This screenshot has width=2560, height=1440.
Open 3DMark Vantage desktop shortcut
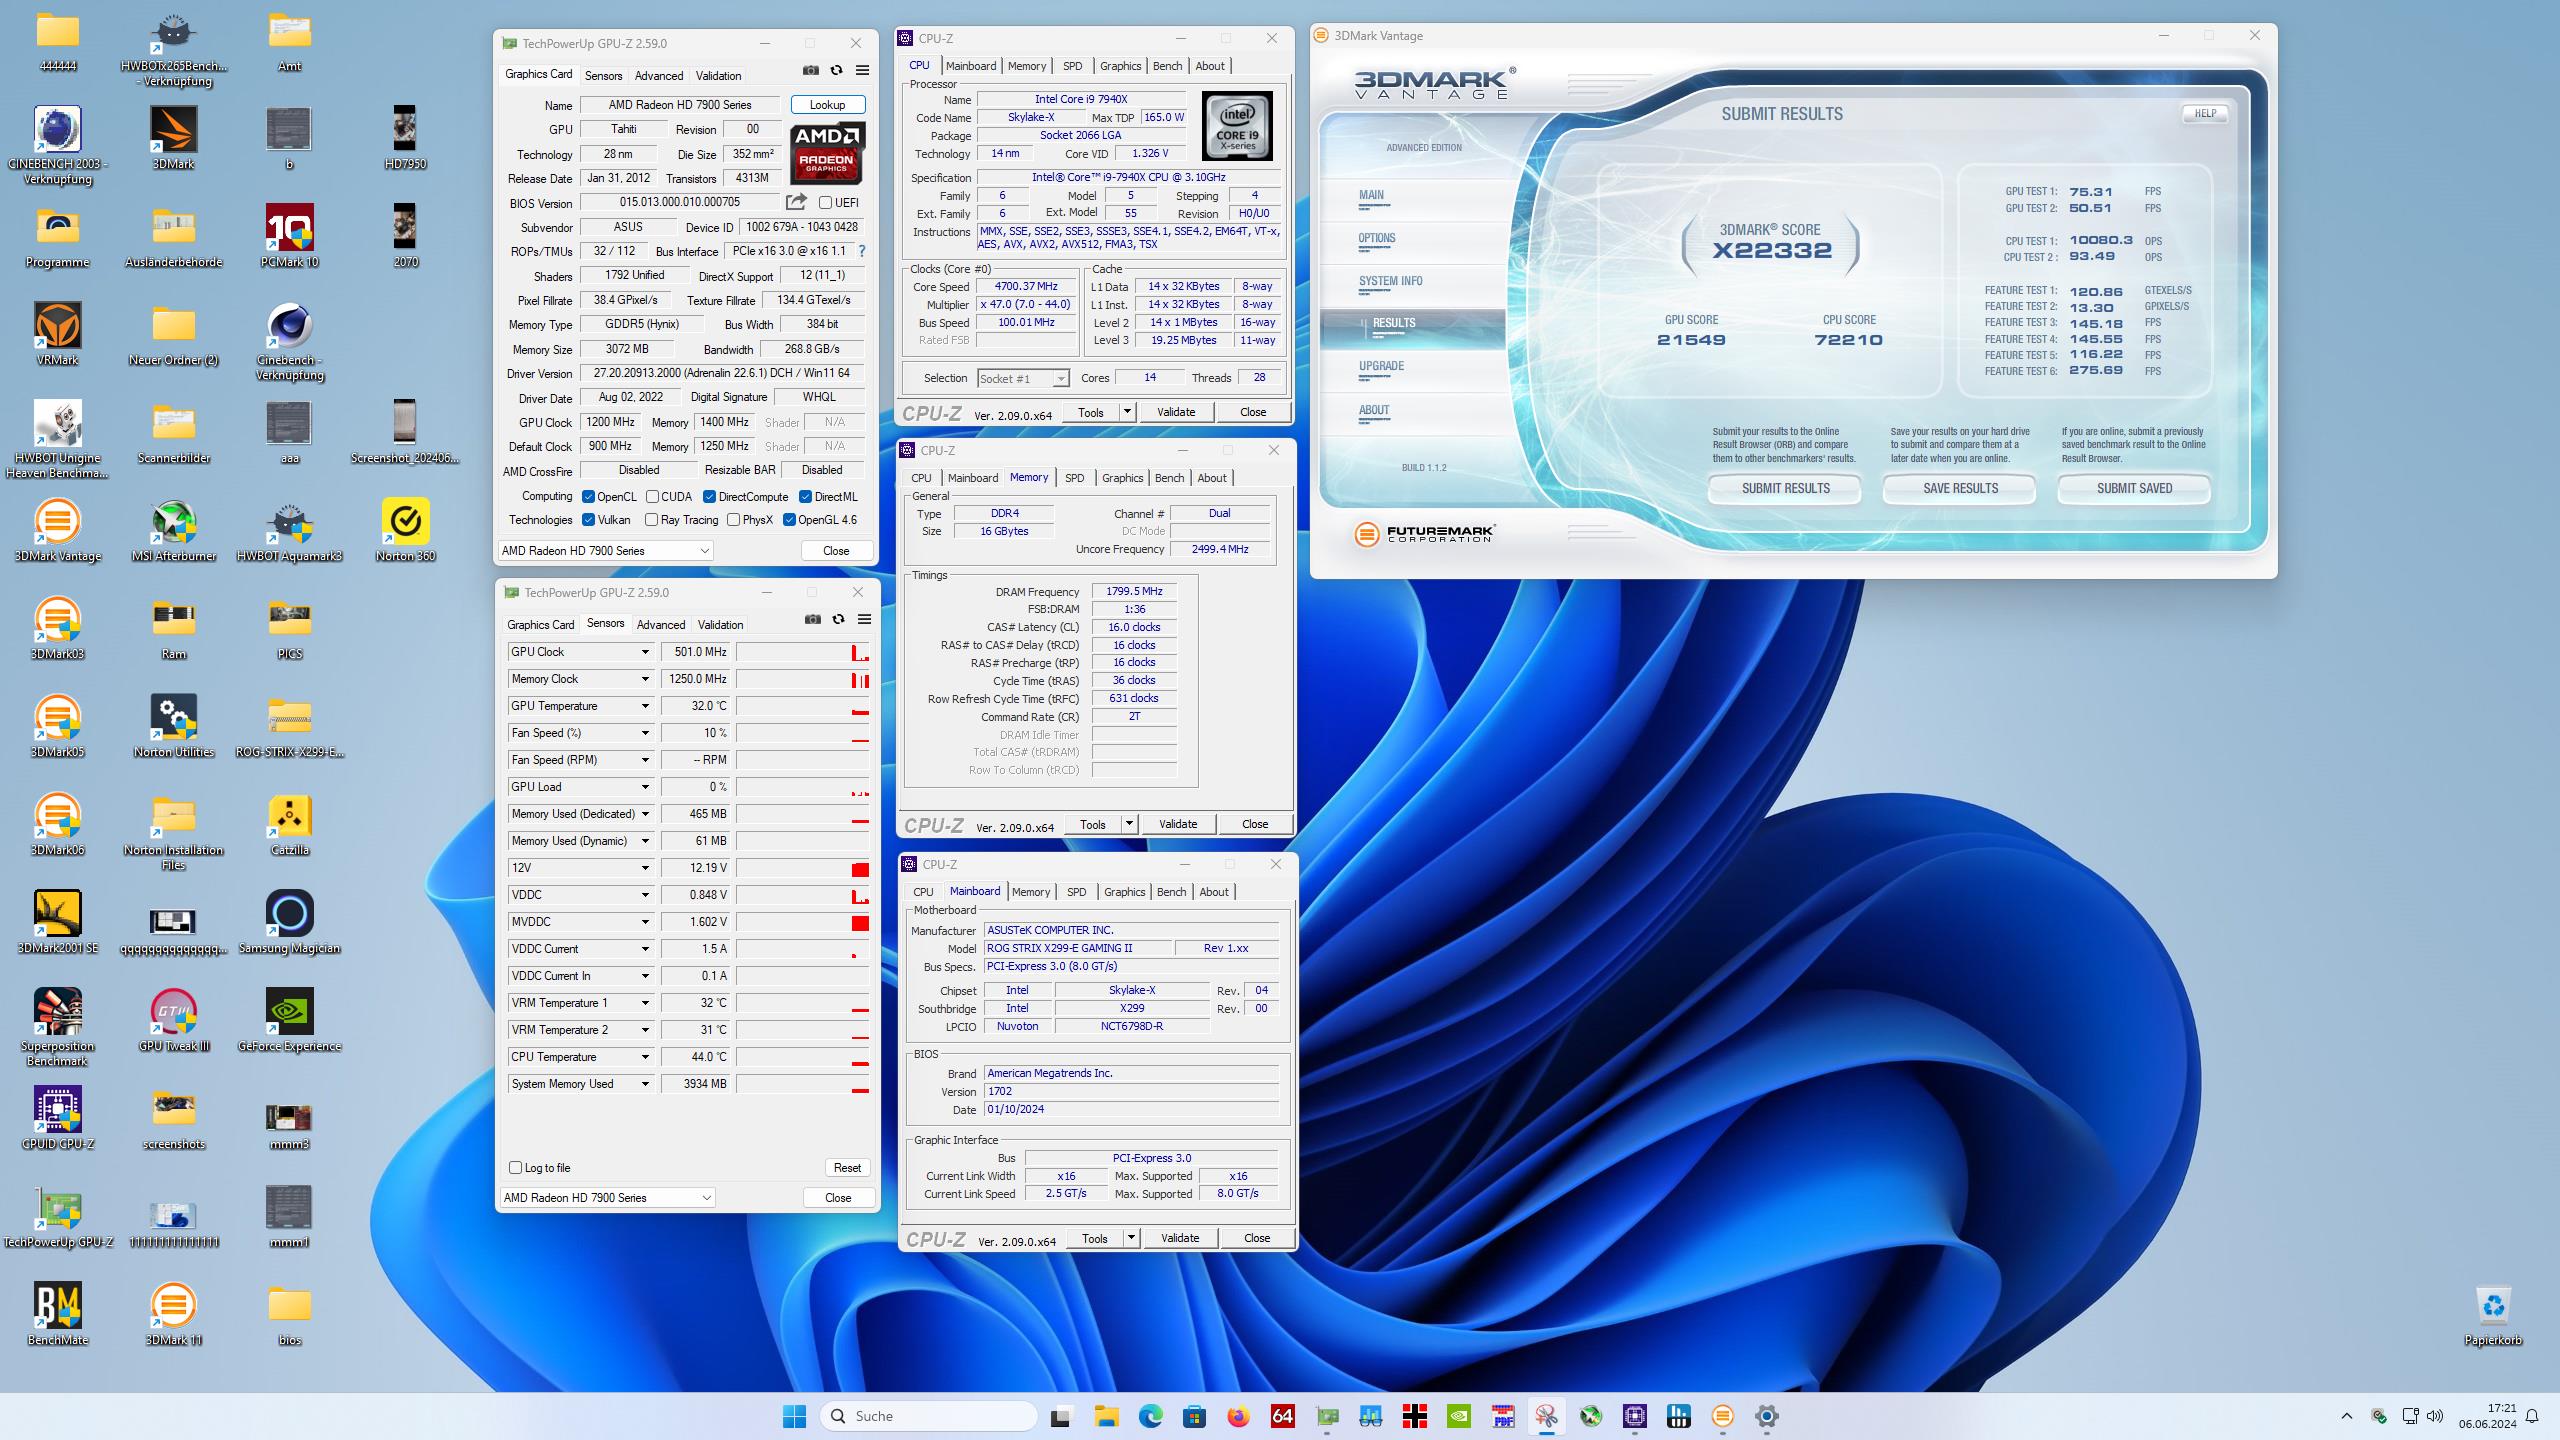(x=58, y=531)
